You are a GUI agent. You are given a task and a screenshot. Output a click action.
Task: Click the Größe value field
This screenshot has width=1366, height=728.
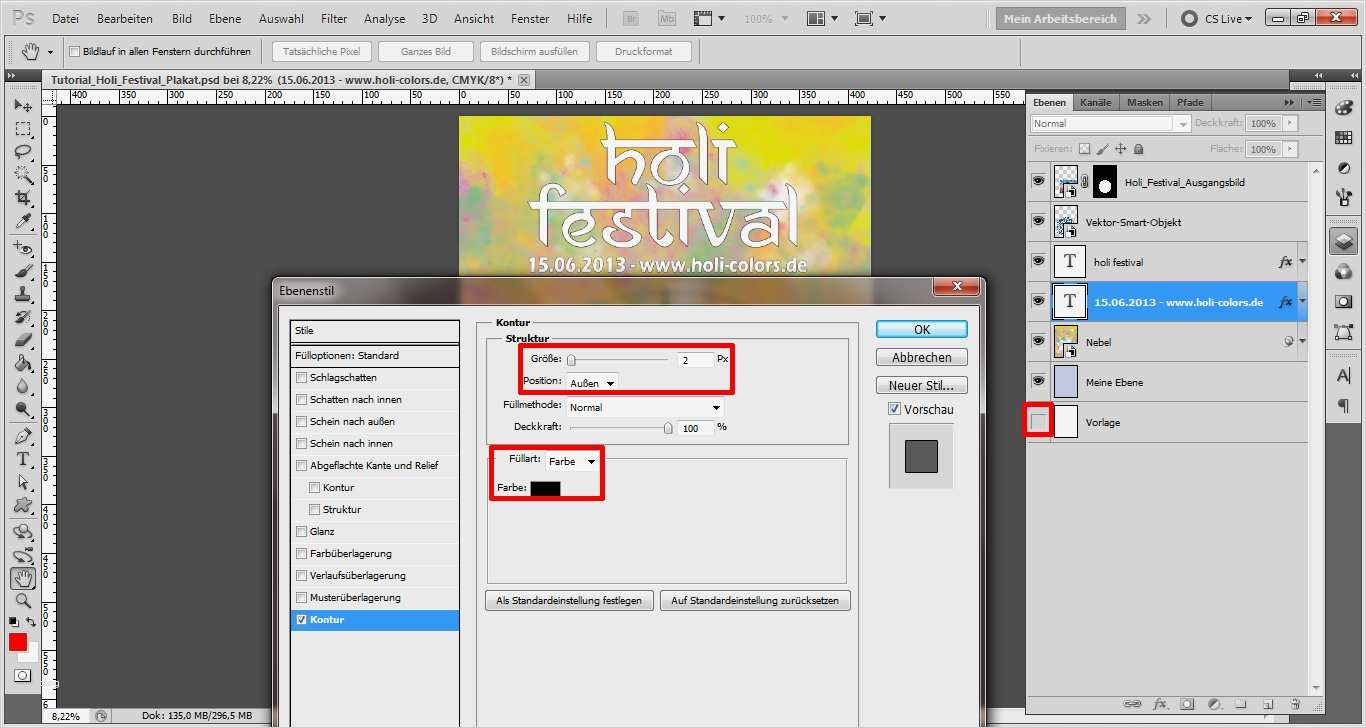tap(695, 359)
